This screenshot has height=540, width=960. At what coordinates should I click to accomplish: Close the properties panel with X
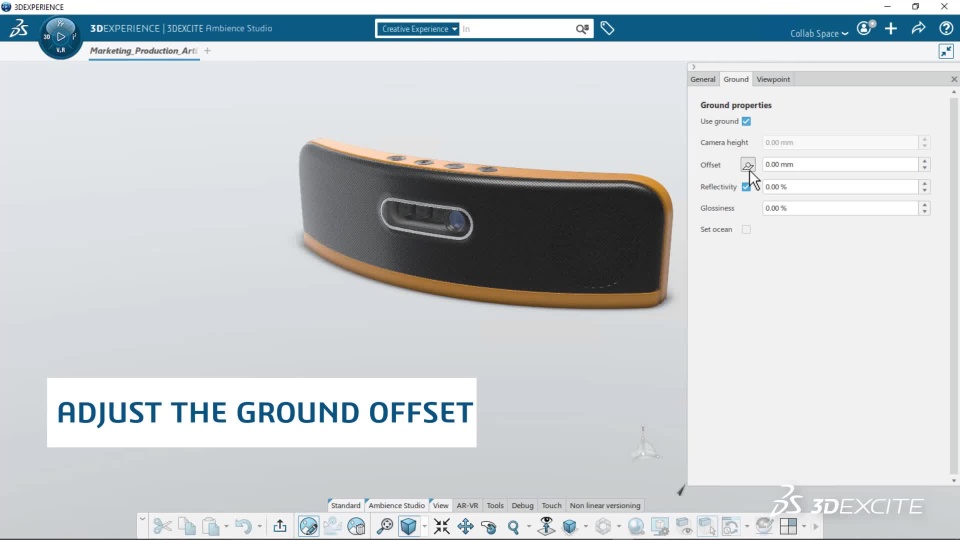point(953,80)
